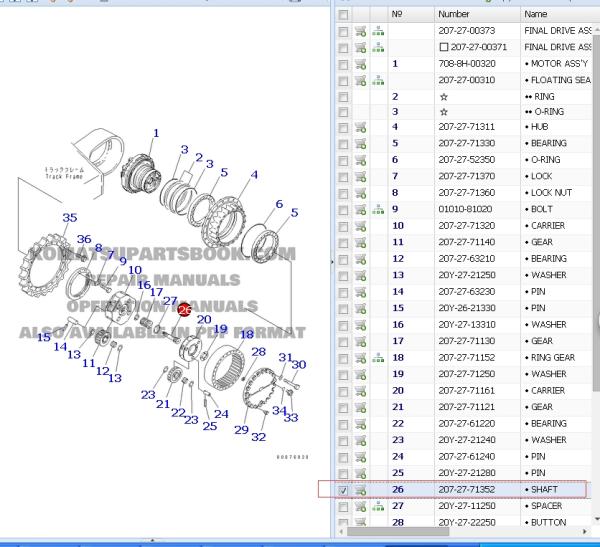Open structure tree icon for 207-27-00371
Image resolution: width=600 pixels, height=547 pixels.
coord(378,47)
